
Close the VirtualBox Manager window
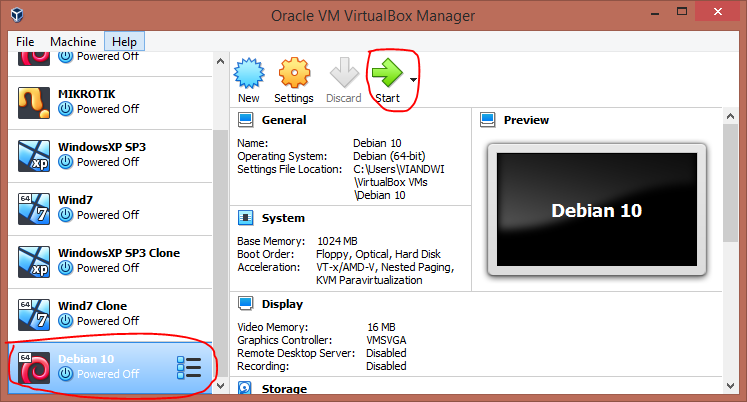click(717, 11)
